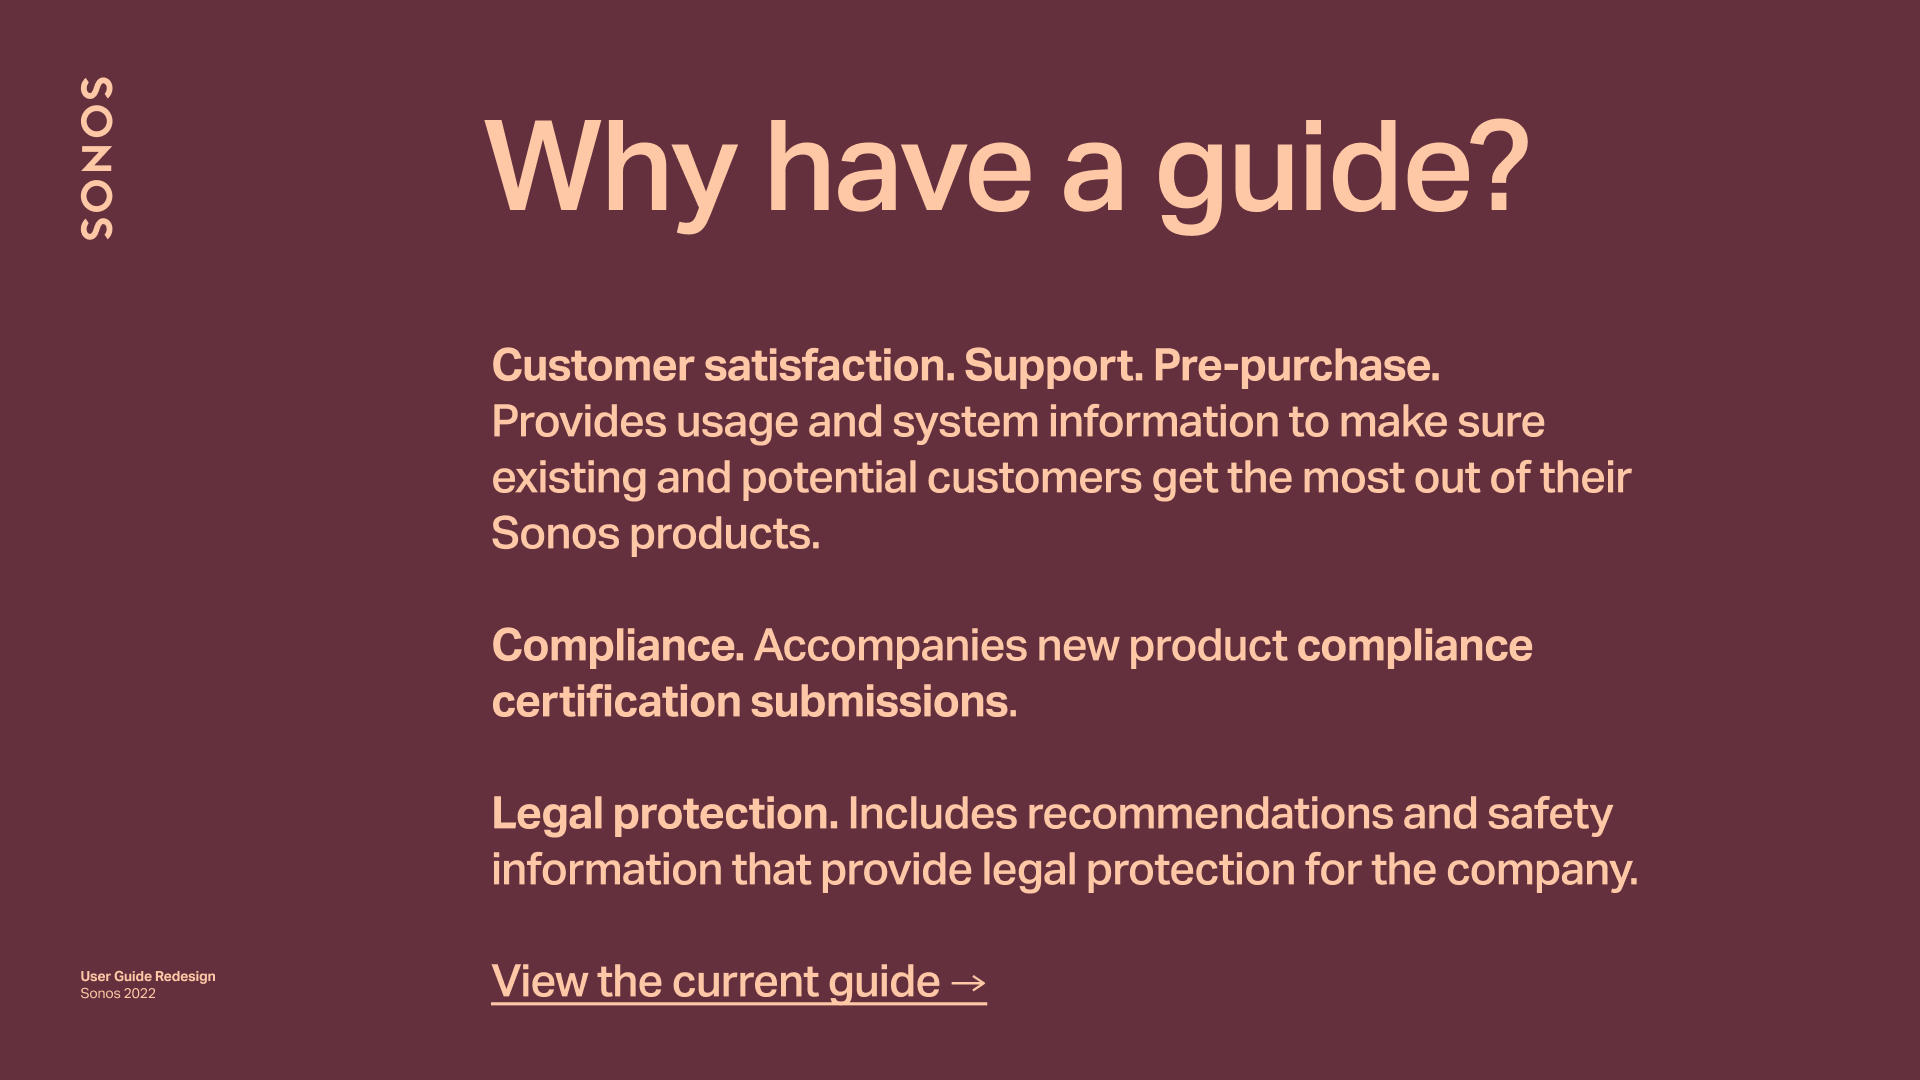
Task: Click the bold Customer satisfaction text
Action: click(722, 366)
